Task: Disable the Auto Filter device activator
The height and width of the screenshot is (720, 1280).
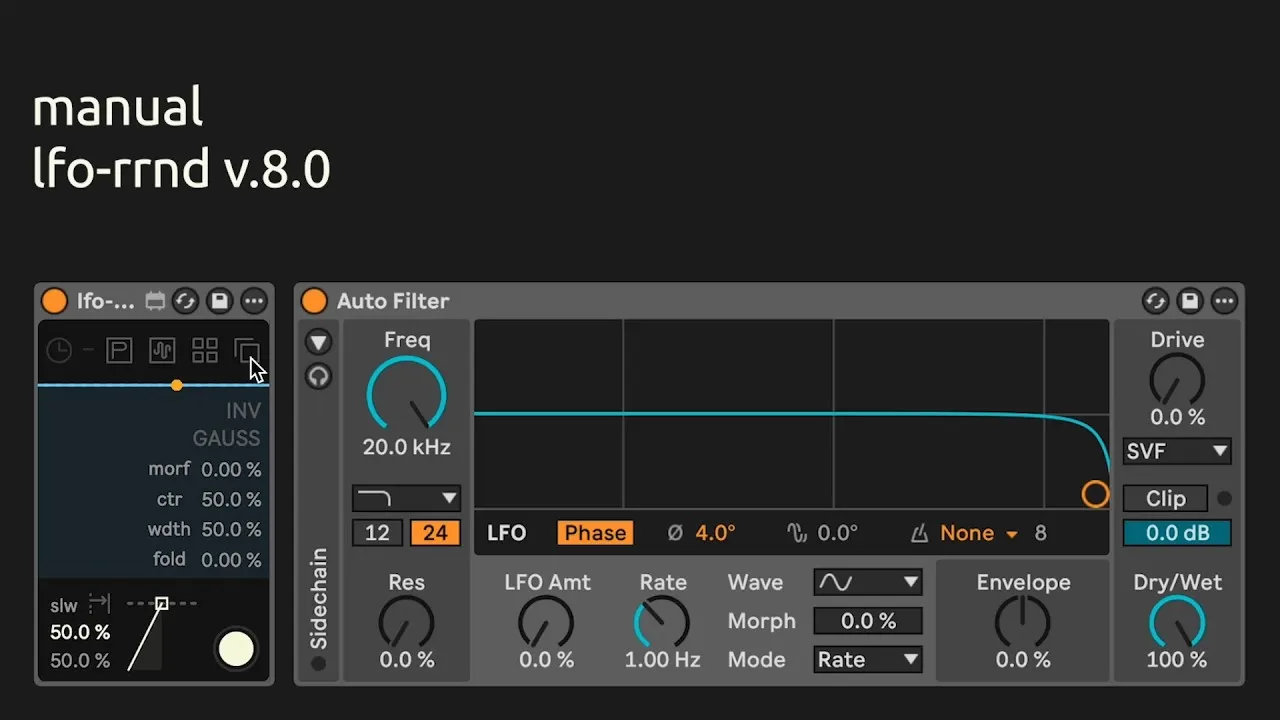Action: 314,301
